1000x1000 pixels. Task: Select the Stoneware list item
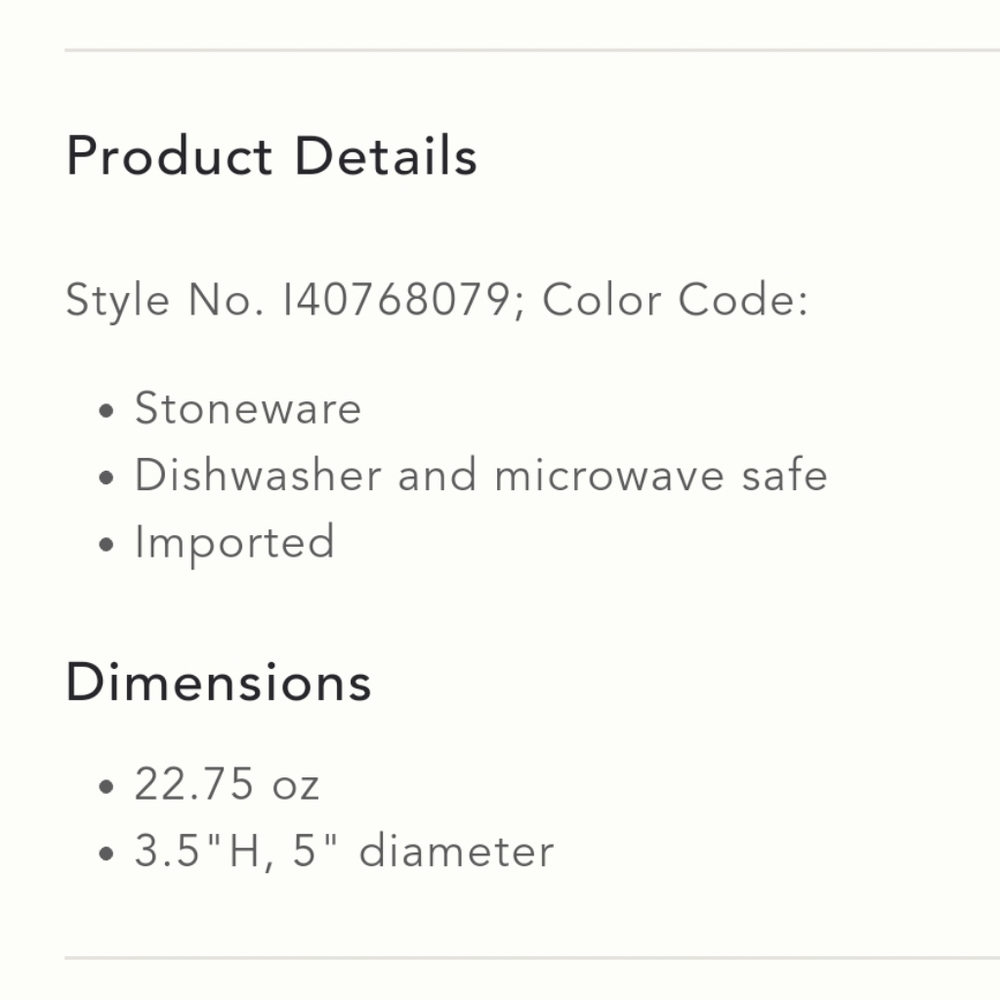(248, 409)
